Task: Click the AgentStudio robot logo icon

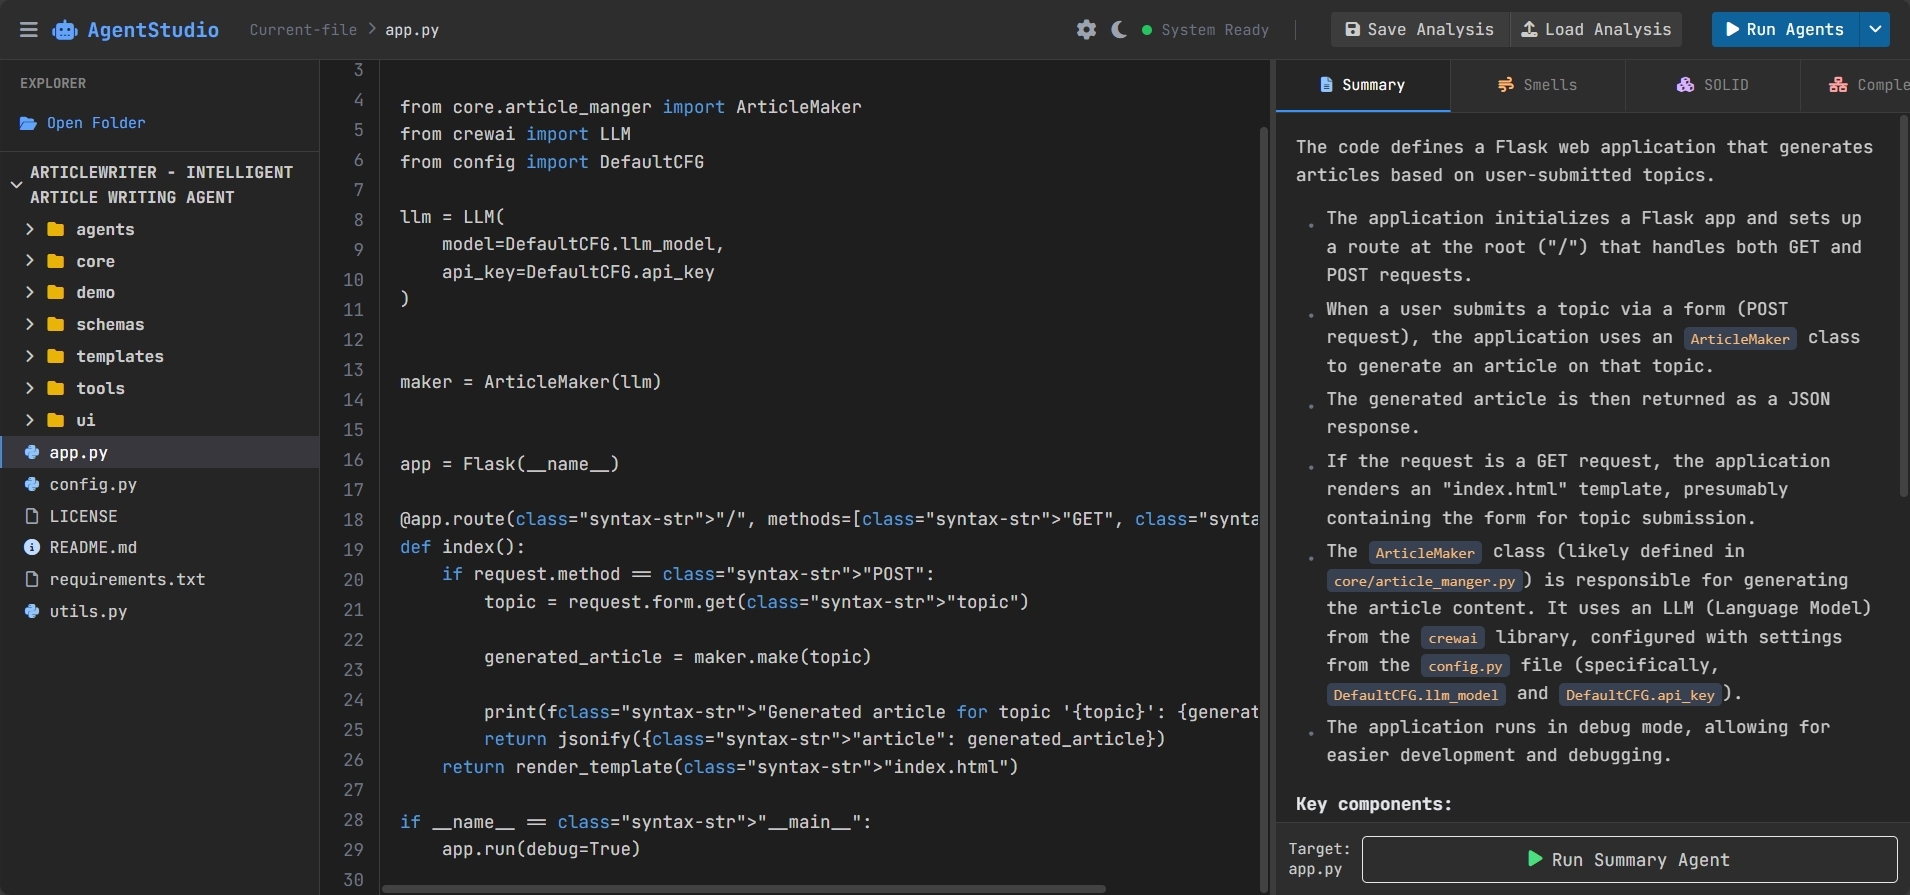Action: (x=65, y=30)
